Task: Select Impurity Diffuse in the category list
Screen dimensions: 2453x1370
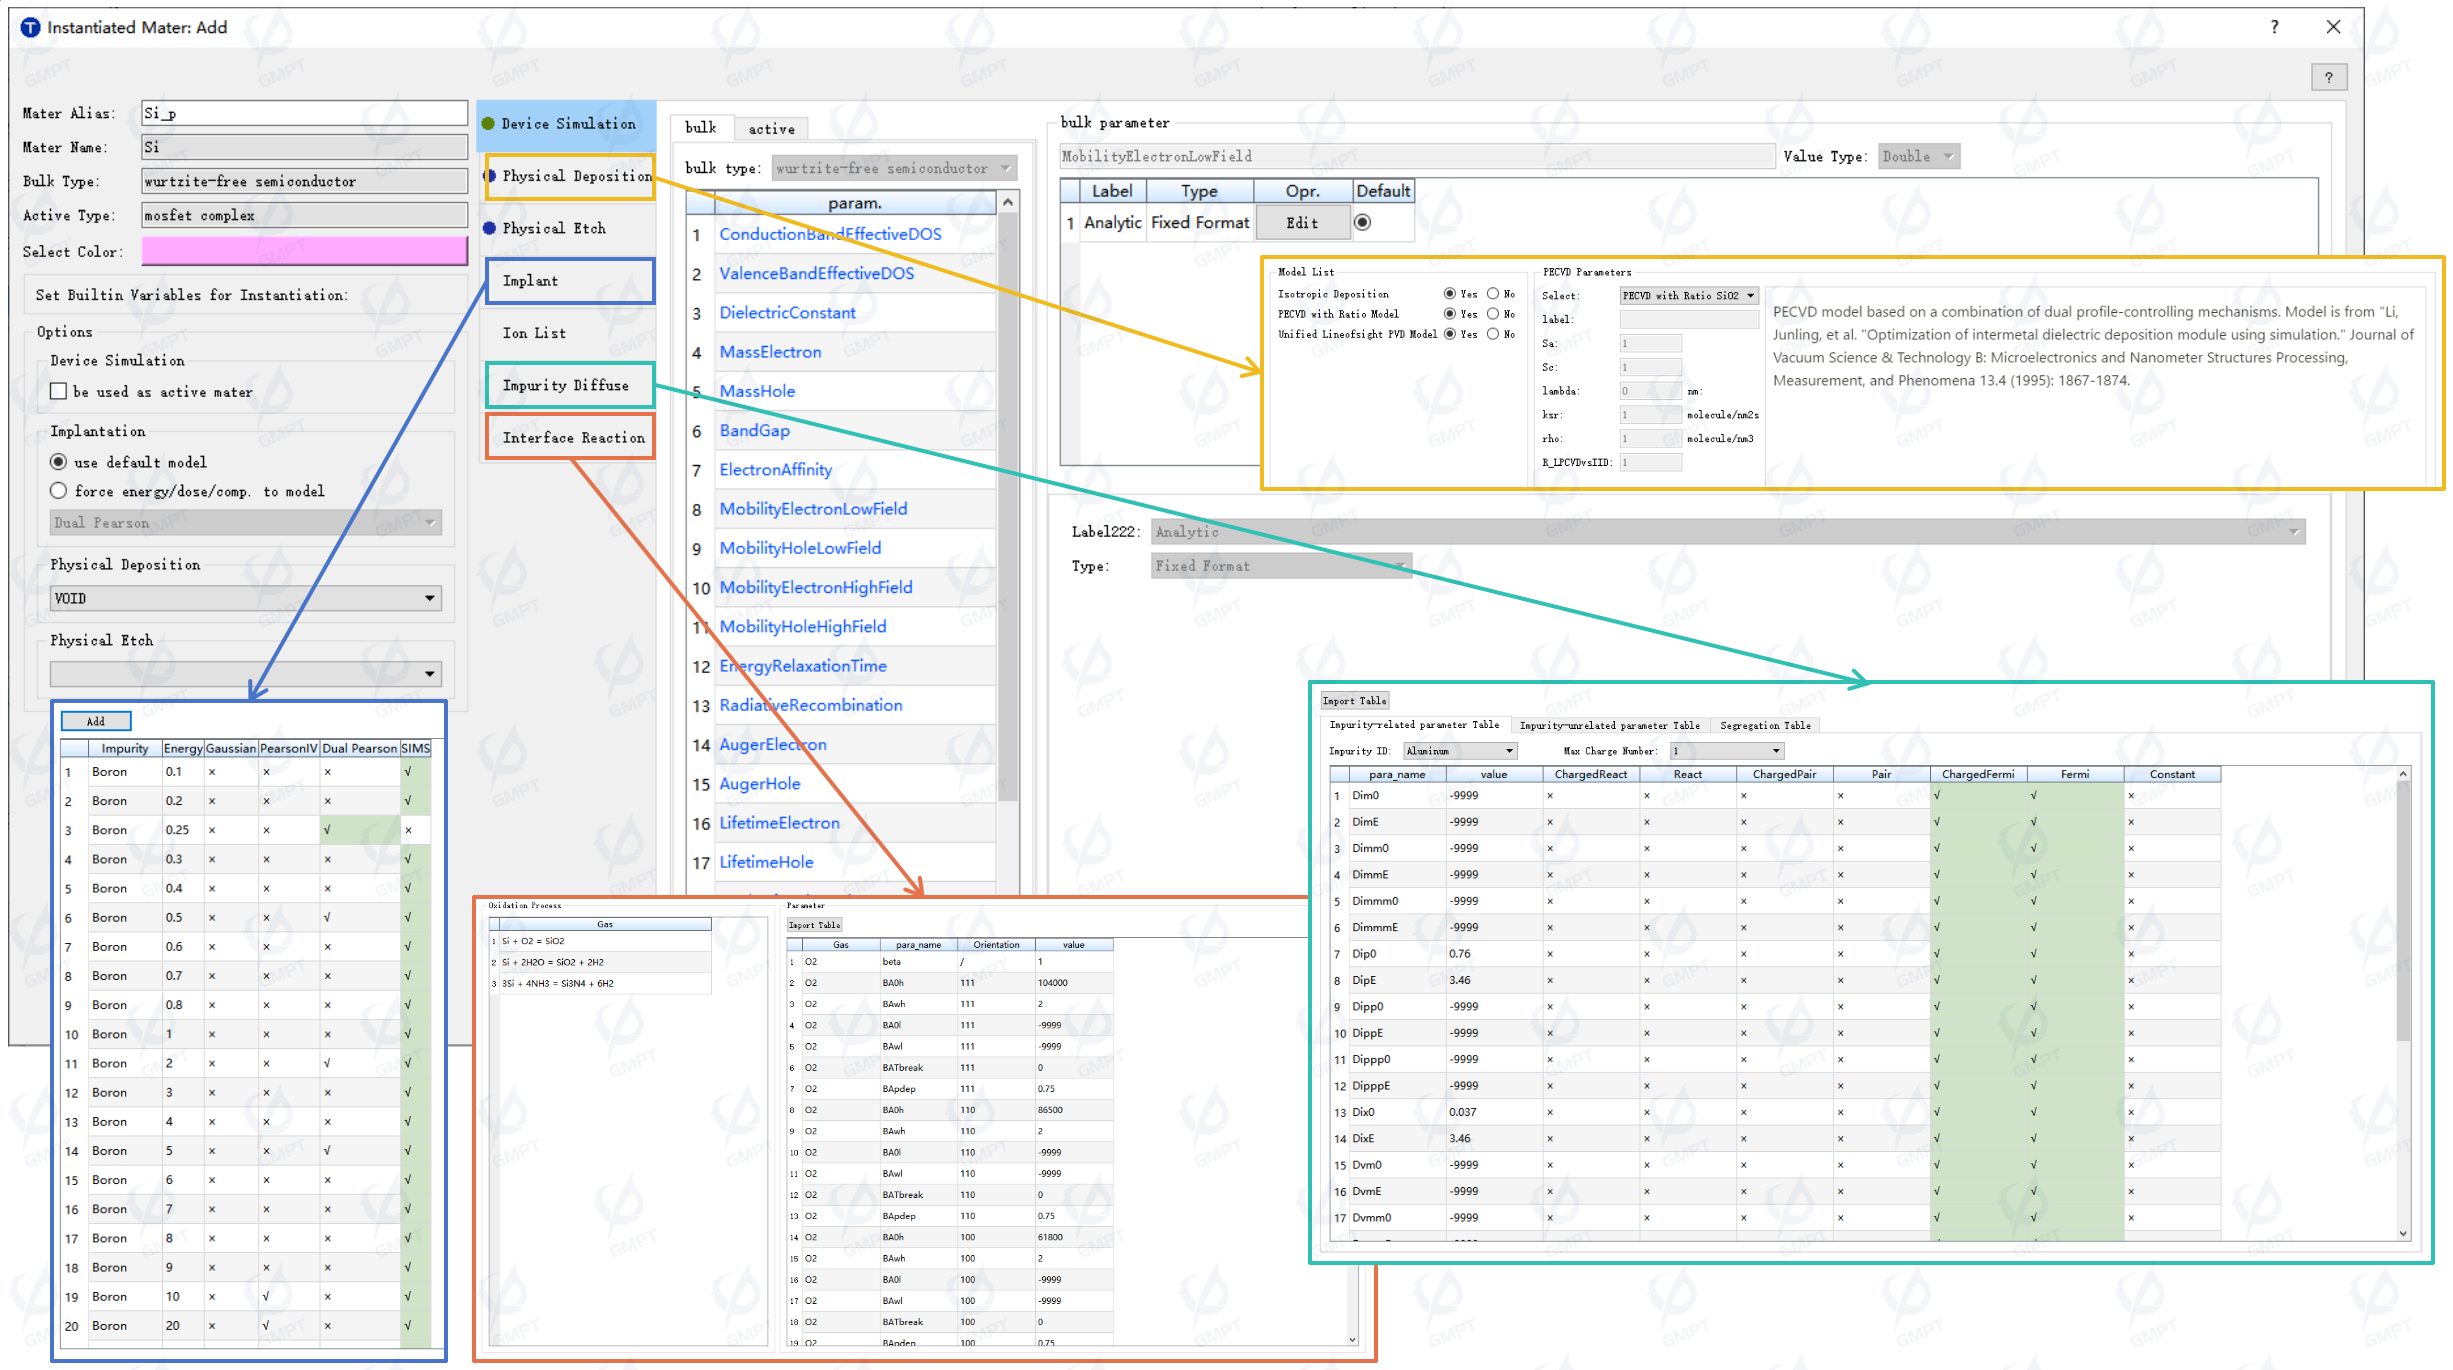Action: pos(570,385)
